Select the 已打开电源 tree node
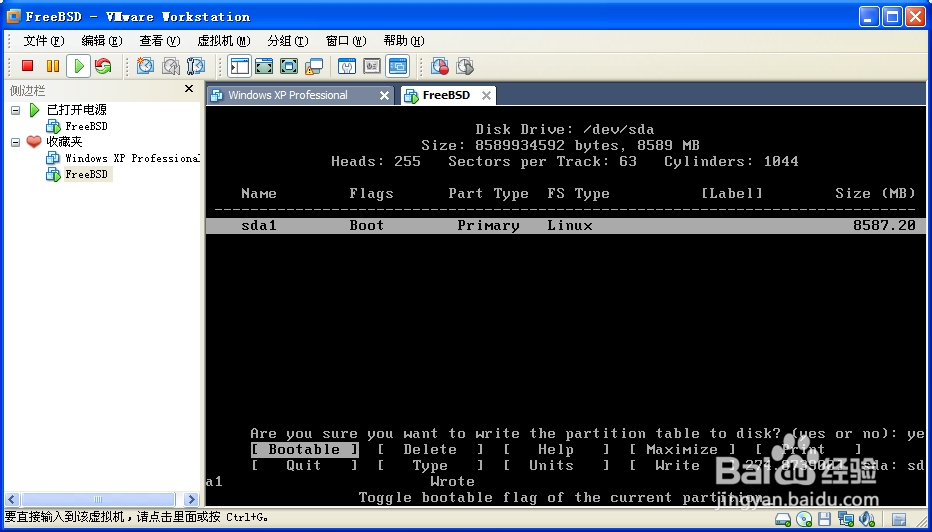The width and height of the screenshot is (932, 532). (x=77, y=110)
